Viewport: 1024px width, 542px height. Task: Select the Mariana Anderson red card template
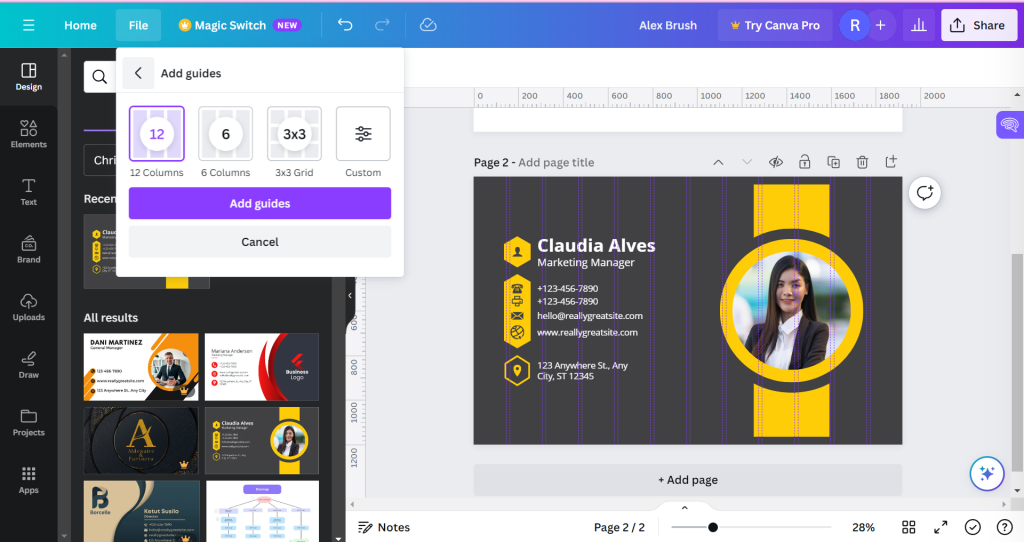[262, 367]
